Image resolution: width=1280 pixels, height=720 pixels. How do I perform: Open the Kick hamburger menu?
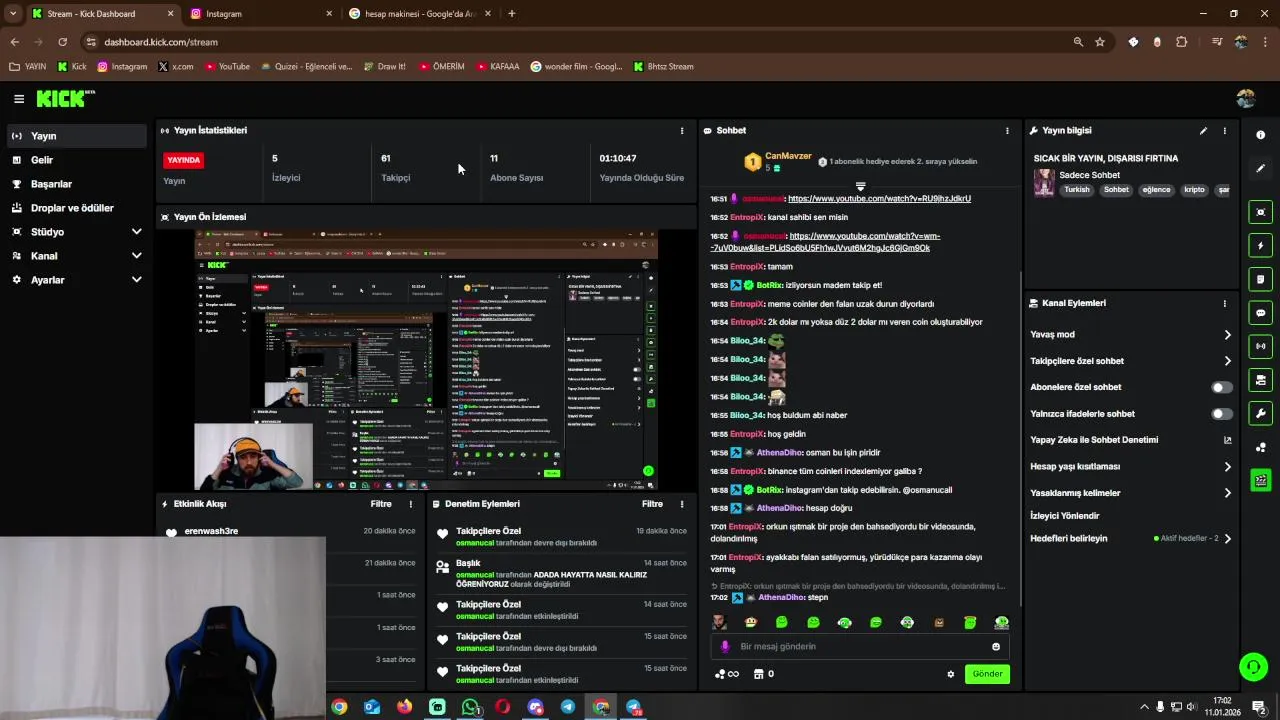[19, 98]
